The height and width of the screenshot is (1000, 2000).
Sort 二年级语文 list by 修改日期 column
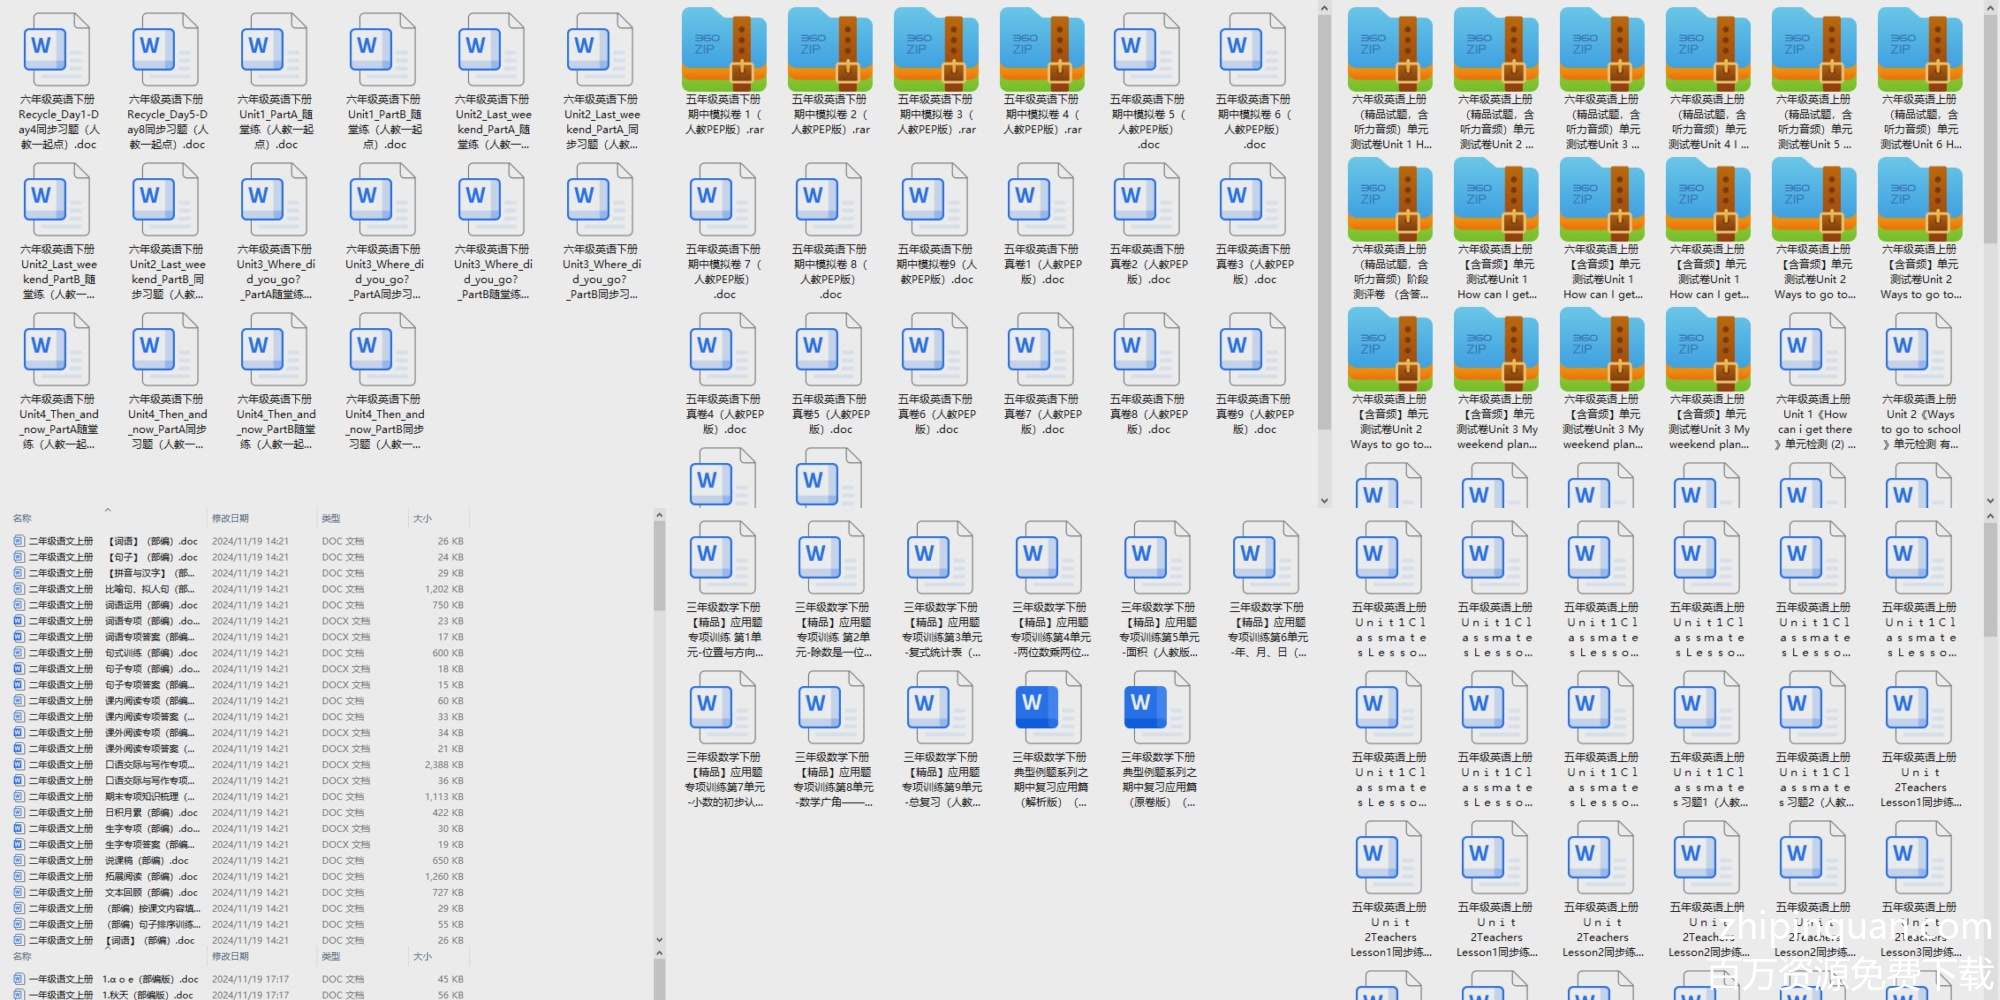[230, 518]
